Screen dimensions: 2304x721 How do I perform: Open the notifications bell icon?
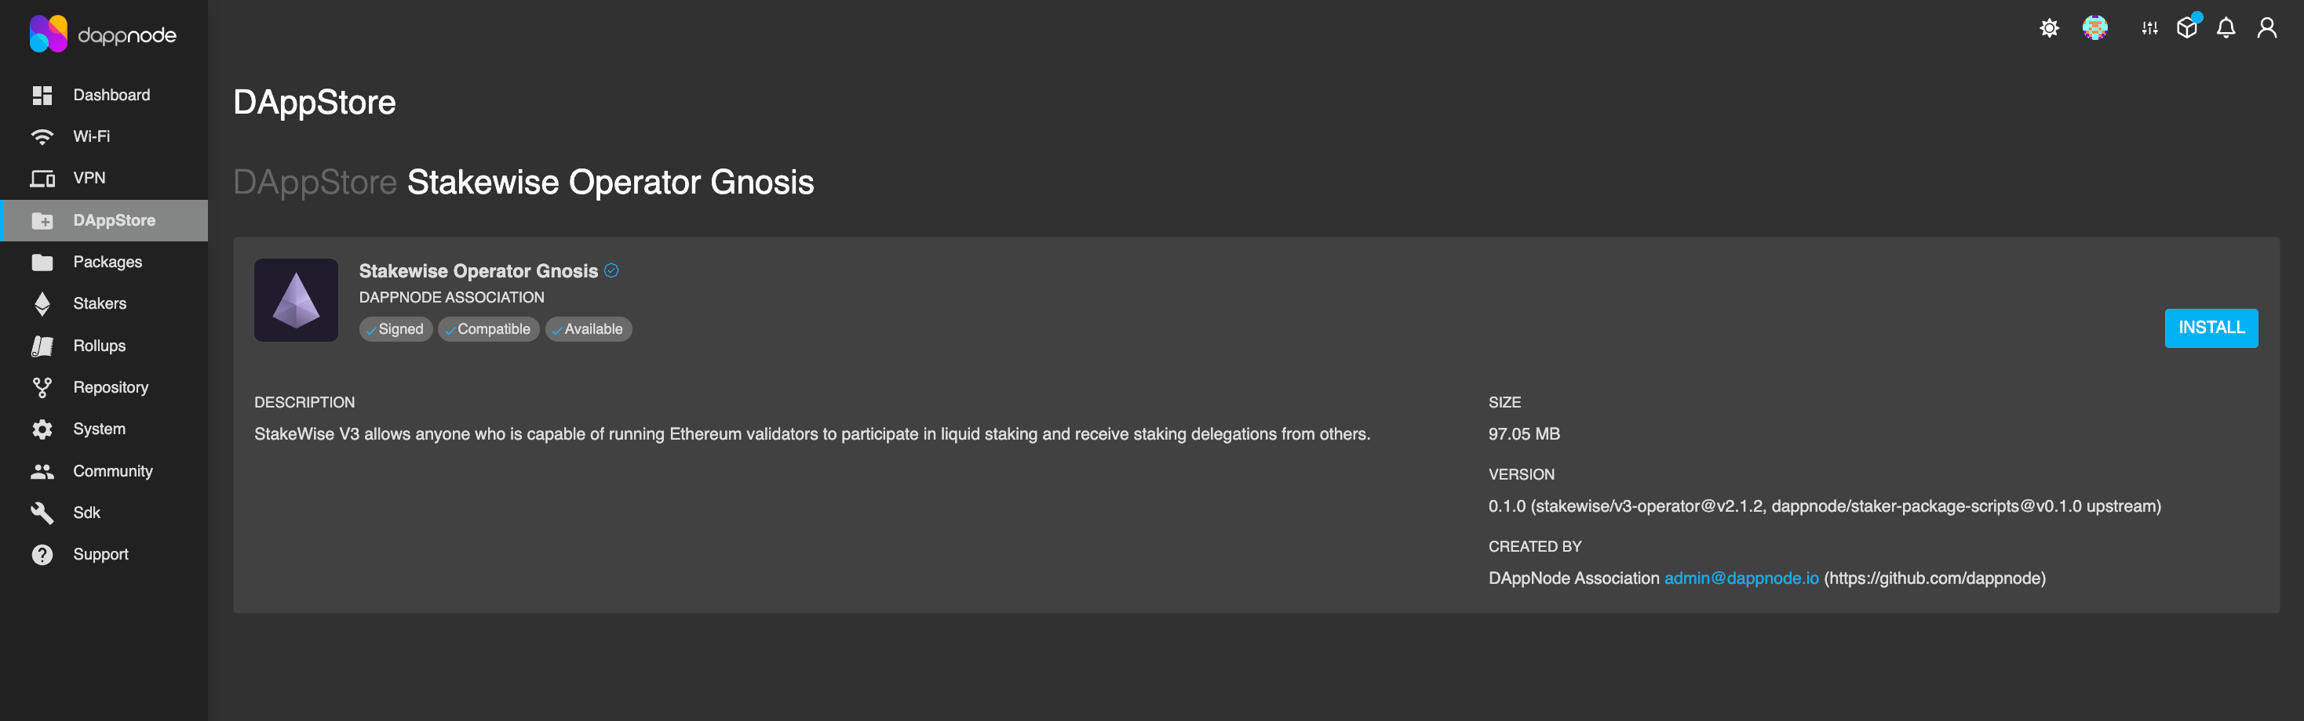tap(2226, 28)
